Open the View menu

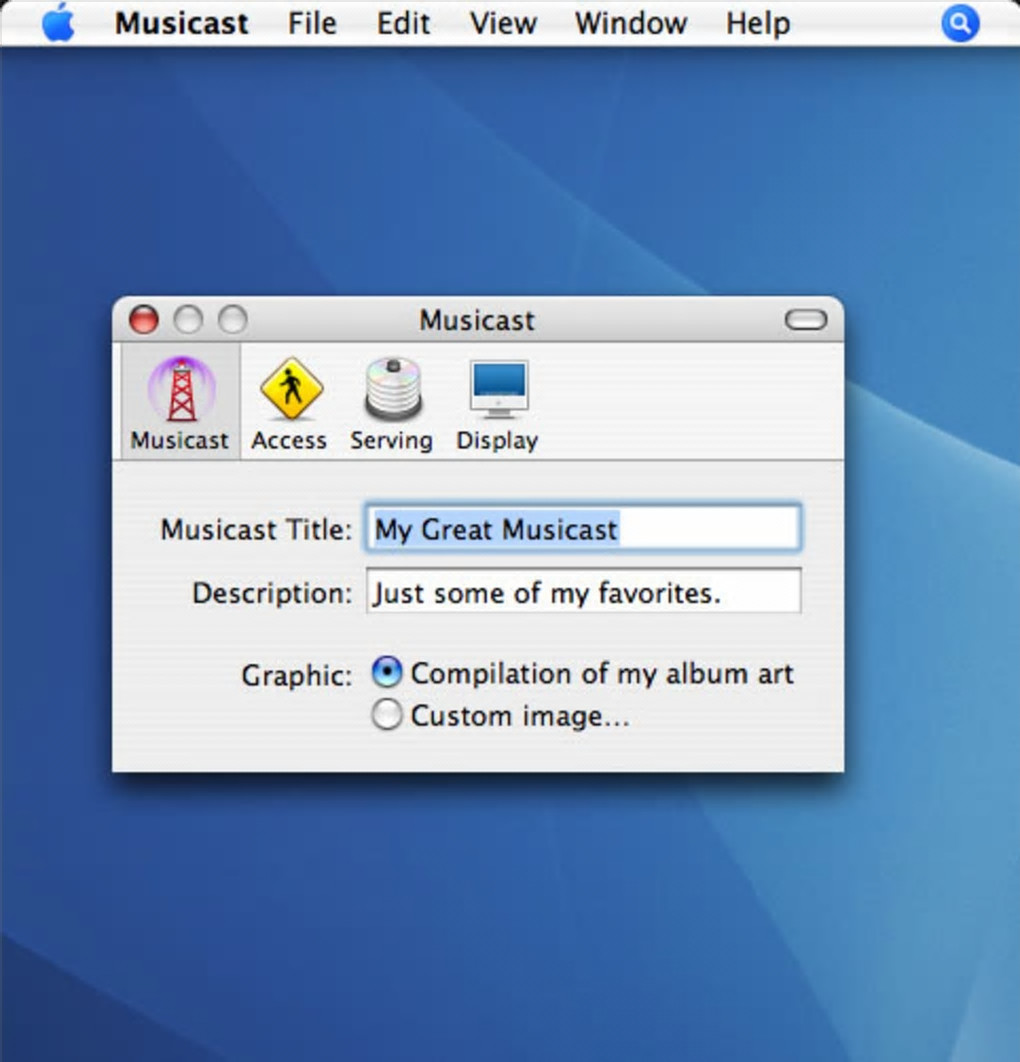503,24
